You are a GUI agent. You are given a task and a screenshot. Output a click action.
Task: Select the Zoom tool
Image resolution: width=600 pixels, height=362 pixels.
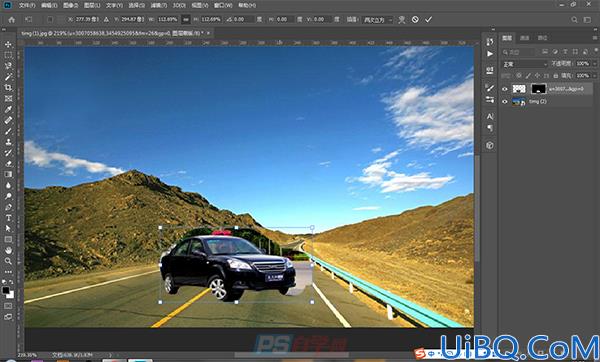[x=8, y=261]
